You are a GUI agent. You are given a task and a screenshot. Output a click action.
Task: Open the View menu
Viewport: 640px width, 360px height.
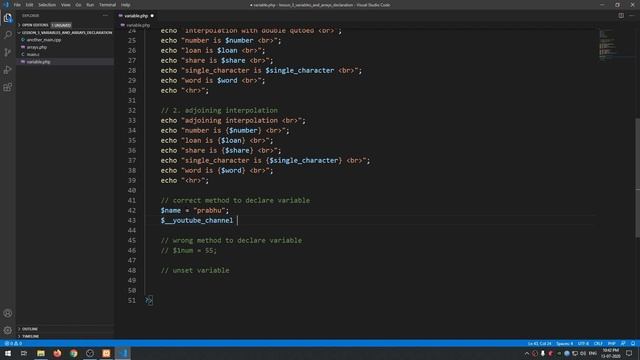[x=66, y=5]
